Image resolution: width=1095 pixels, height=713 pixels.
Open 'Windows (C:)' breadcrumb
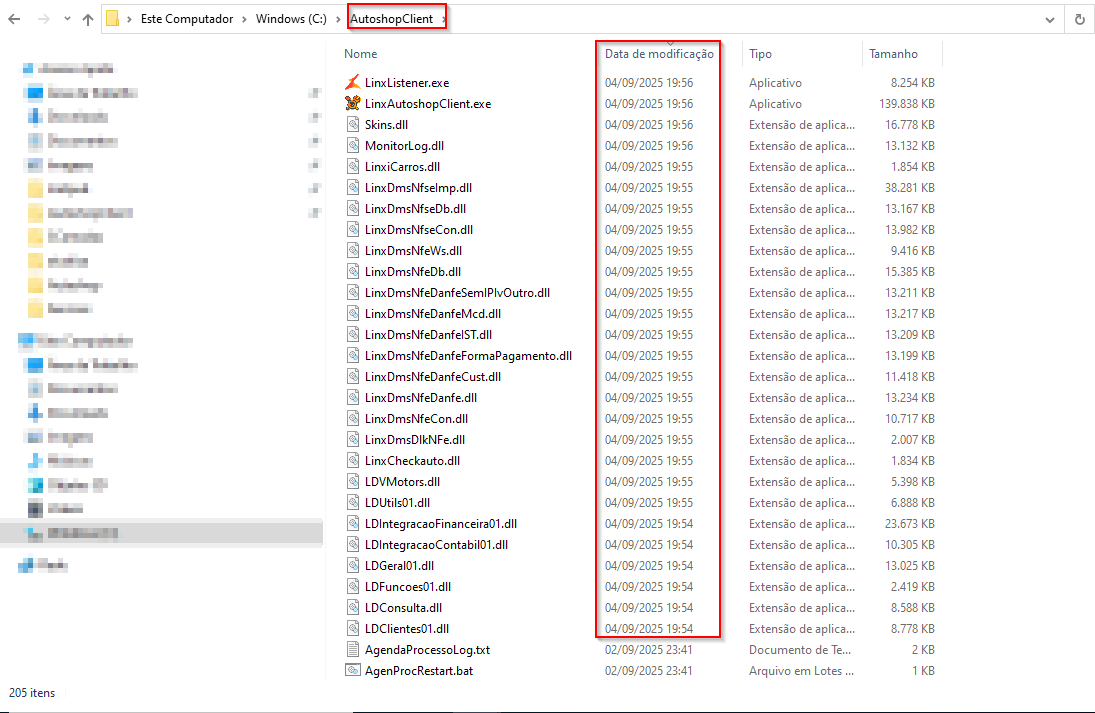[x=291, y=19]
